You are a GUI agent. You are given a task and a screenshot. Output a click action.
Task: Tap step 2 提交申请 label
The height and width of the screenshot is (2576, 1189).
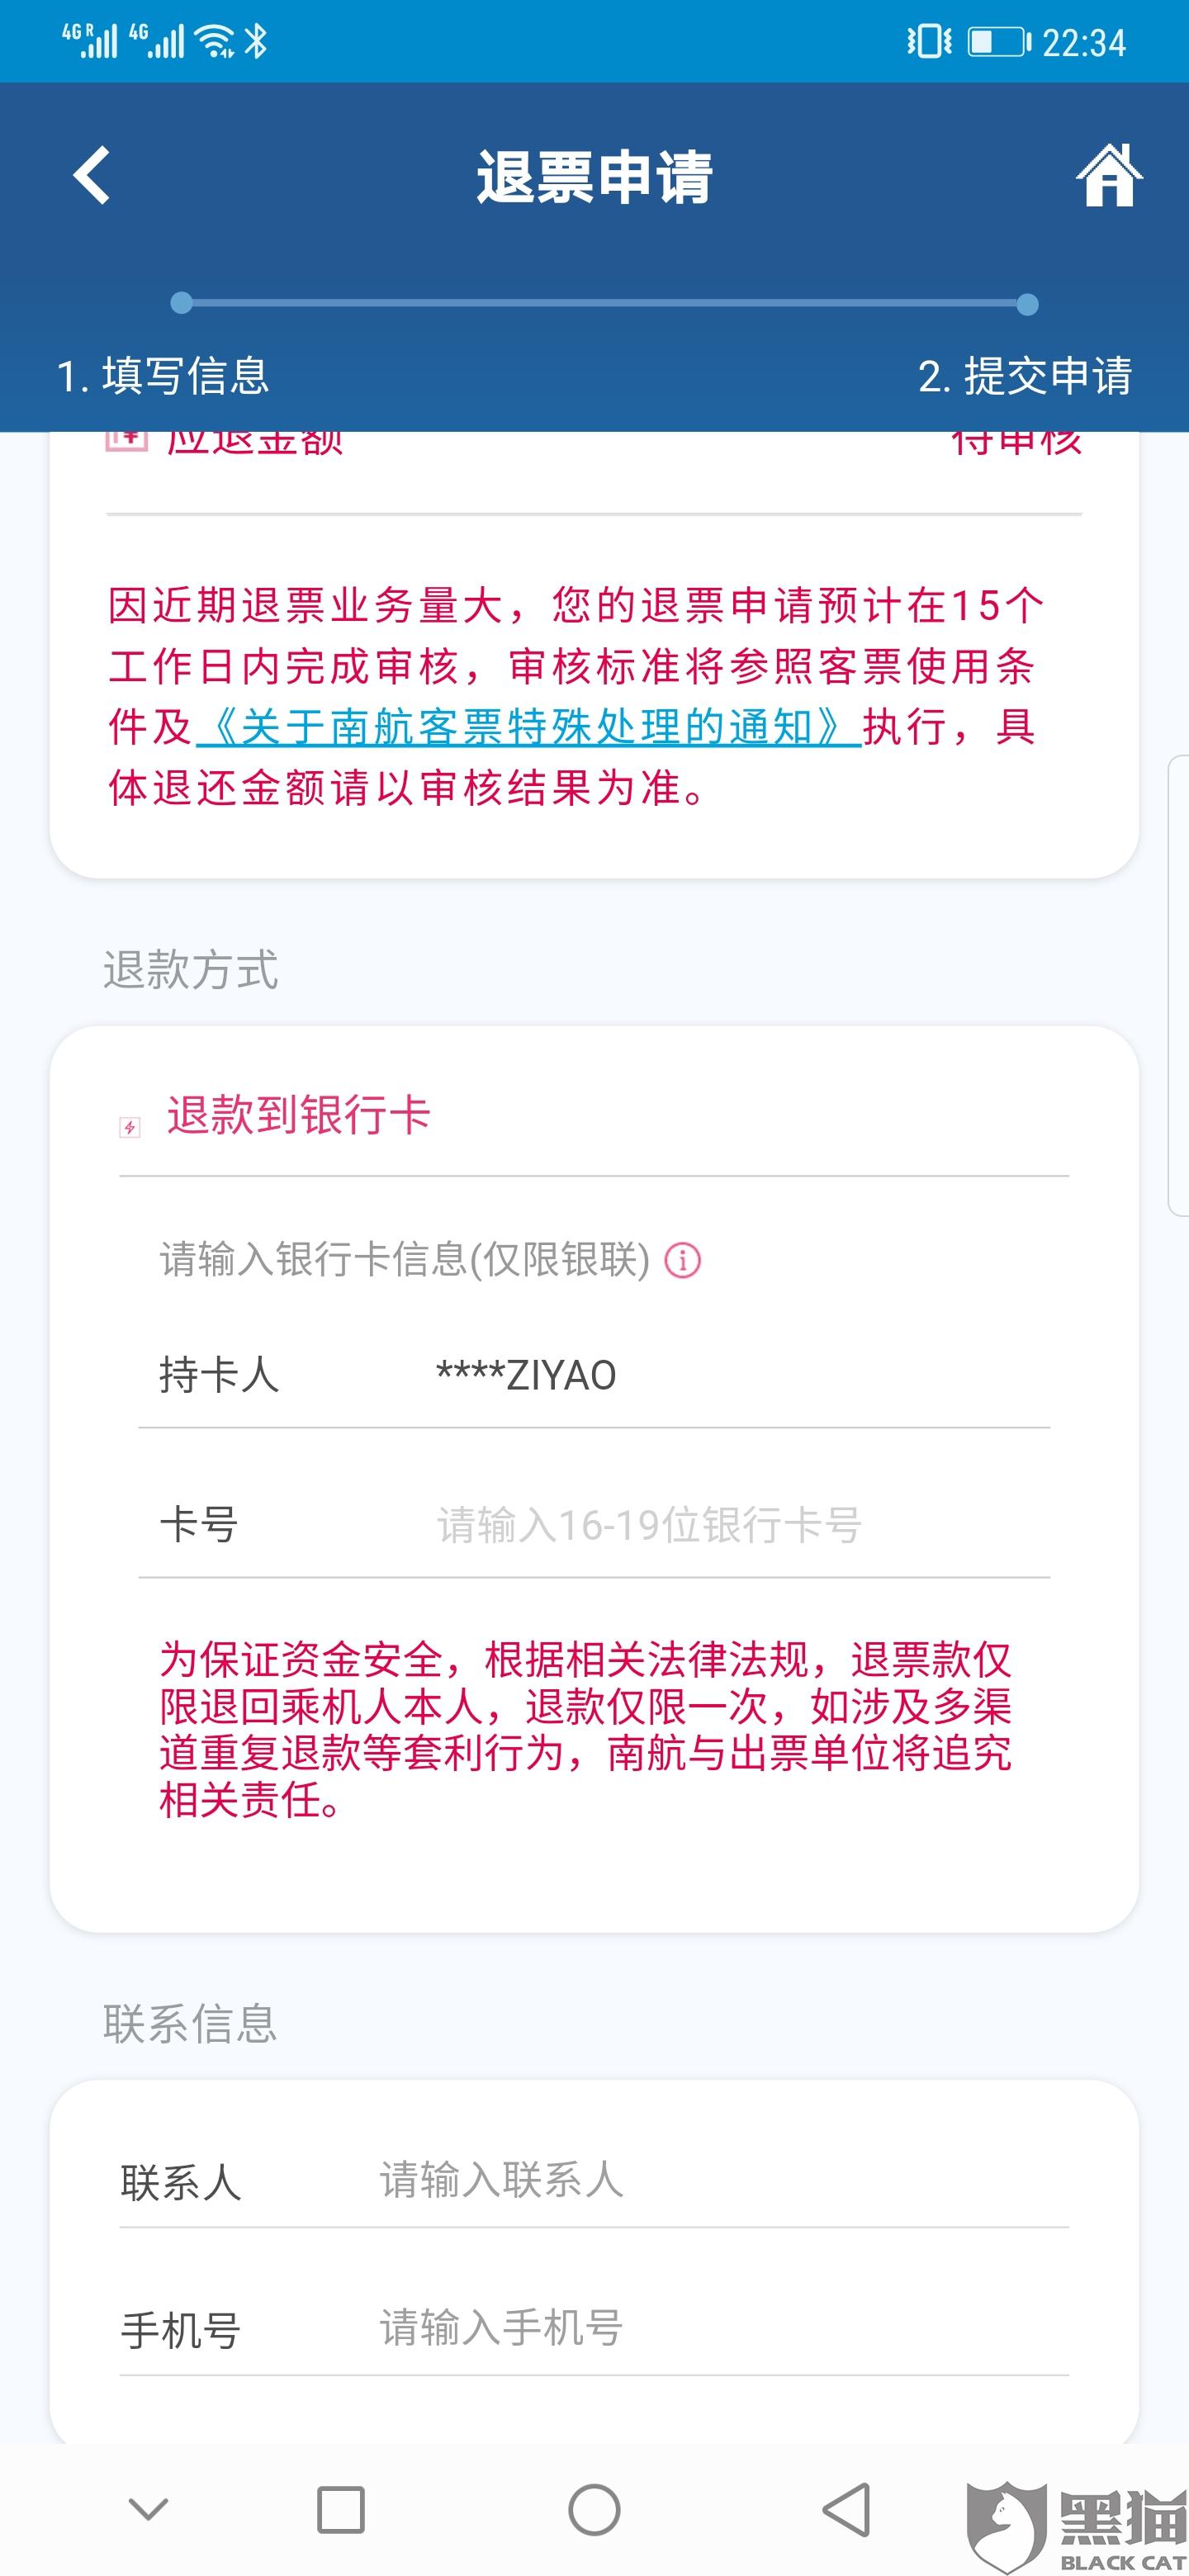[1025, 376]
